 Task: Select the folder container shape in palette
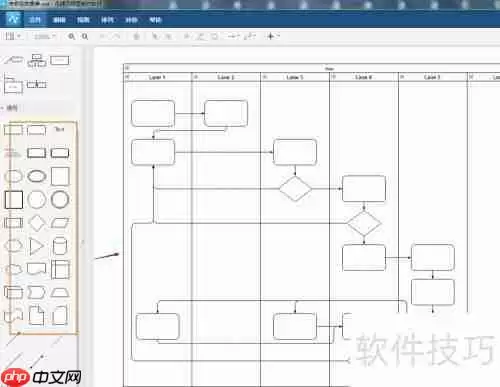point(13,84)
